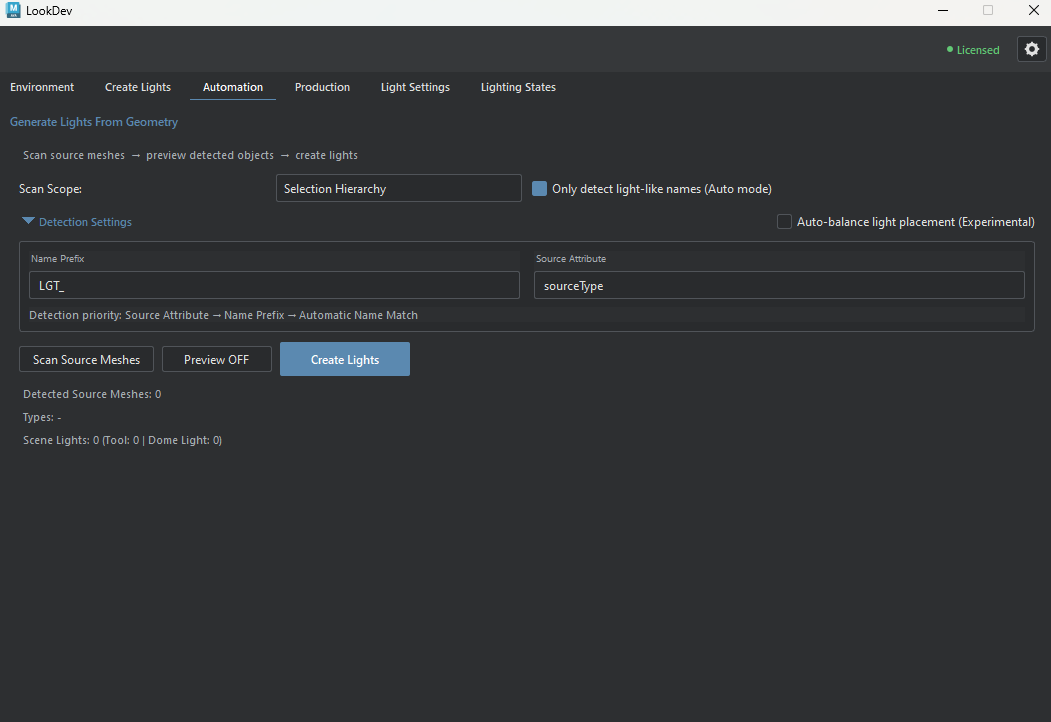Click the Detected Source Meshes: 0 text
Image resolution: width=1051 pixels, height=722 pixels.
92,394
